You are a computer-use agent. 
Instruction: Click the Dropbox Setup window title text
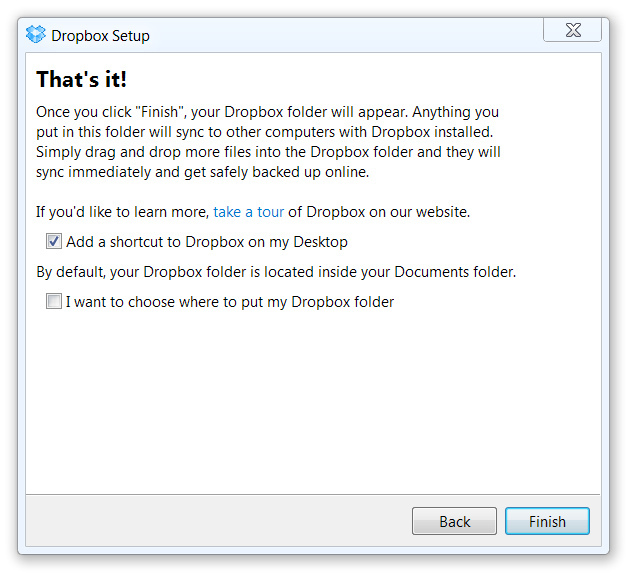pos(101,36)
